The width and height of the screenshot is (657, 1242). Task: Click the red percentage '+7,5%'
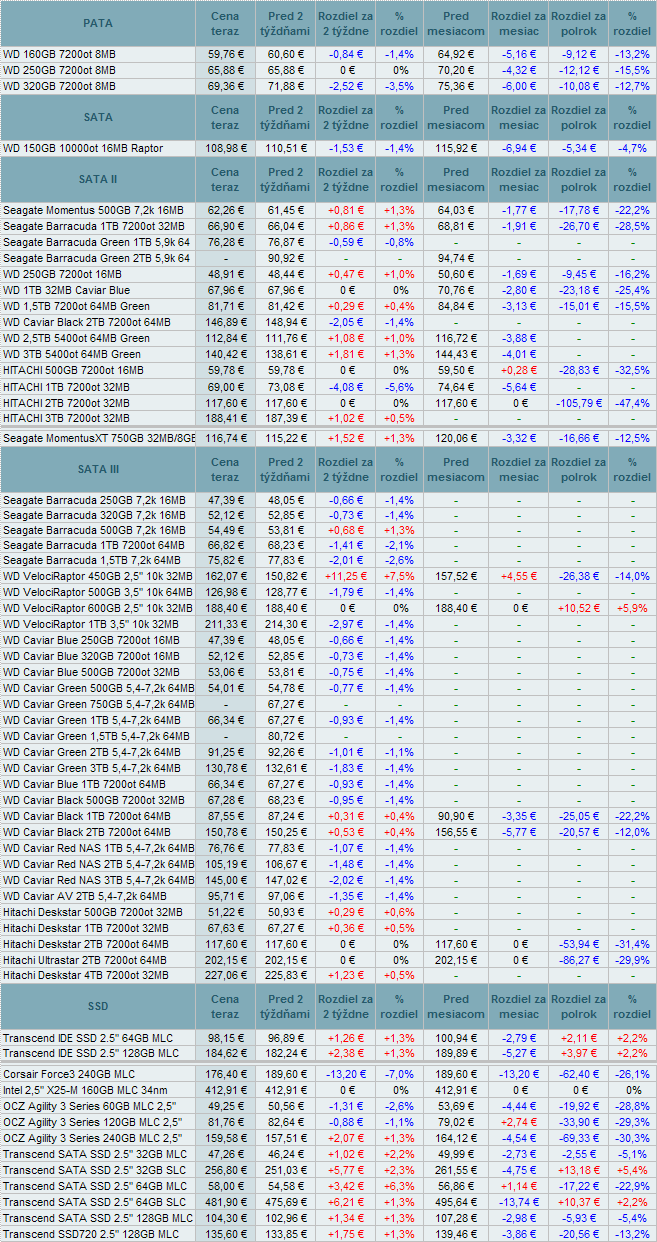(399, 576)
